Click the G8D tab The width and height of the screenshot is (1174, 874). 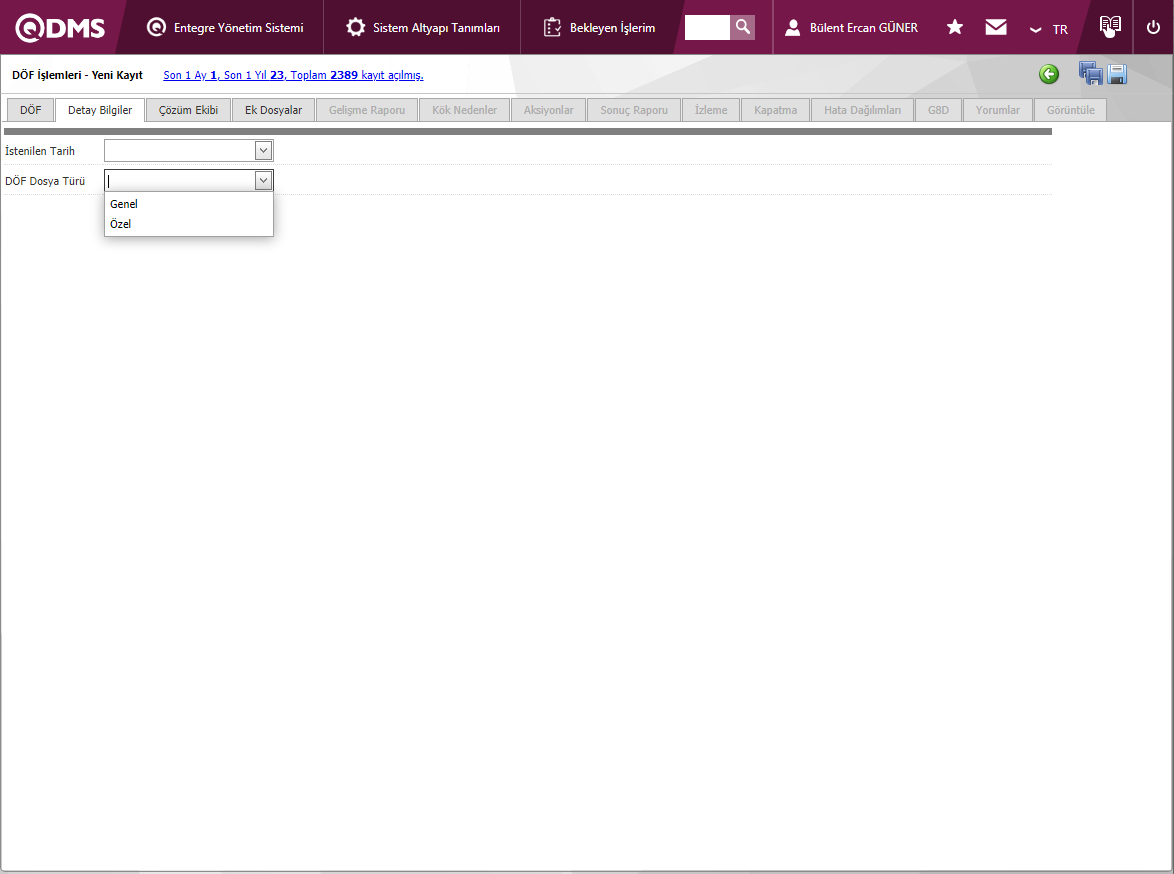point(938,110)
